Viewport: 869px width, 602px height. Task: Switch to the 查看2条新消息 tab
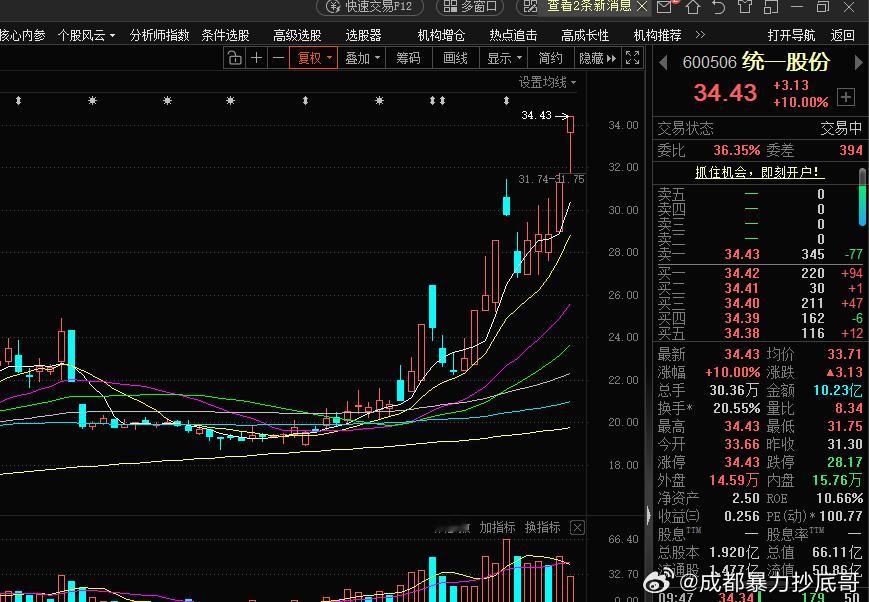[587, 7]
